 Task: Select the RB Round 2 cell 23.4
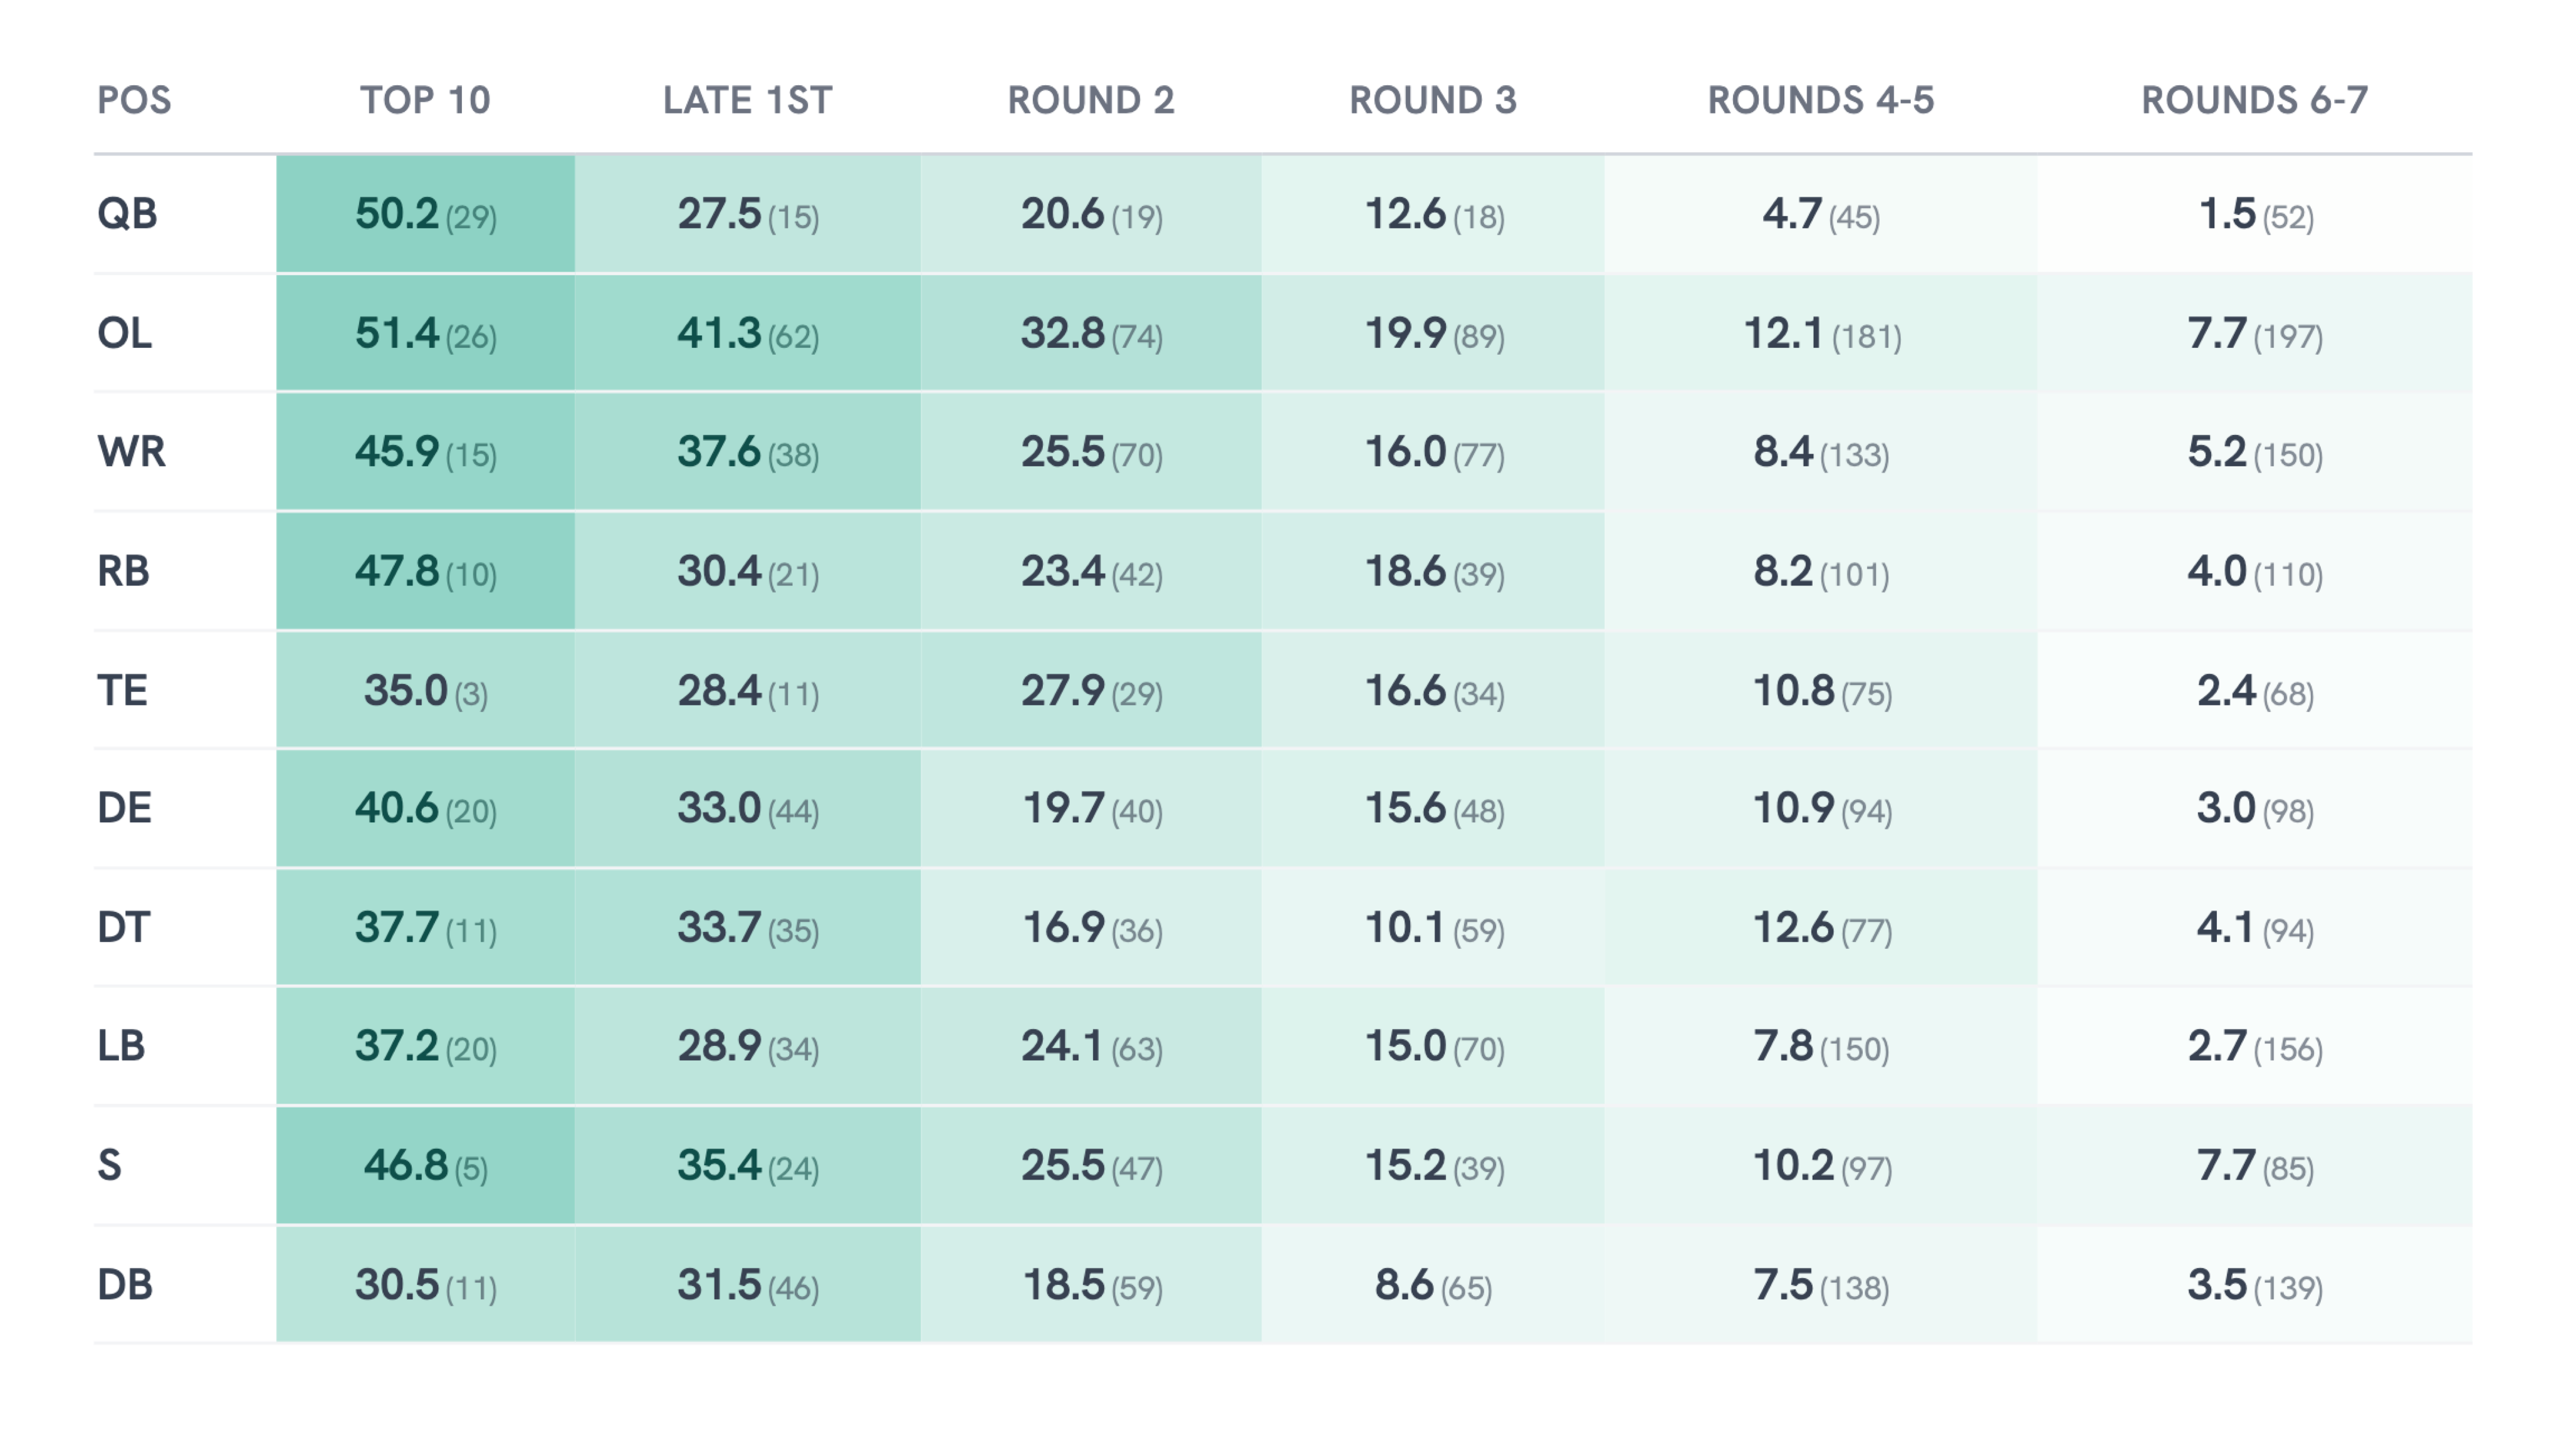click(1090, 571)
